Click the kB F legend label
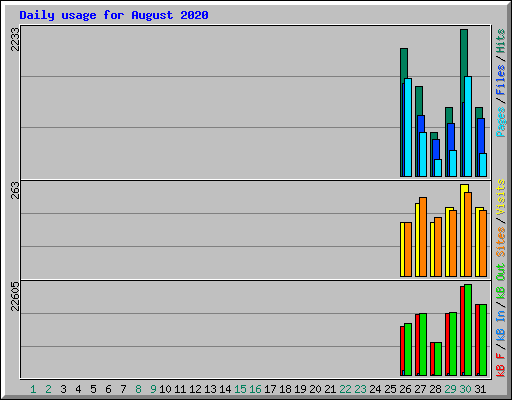Image resolution: width=512 pixels, height=400 pixels. tap(500, 365)
